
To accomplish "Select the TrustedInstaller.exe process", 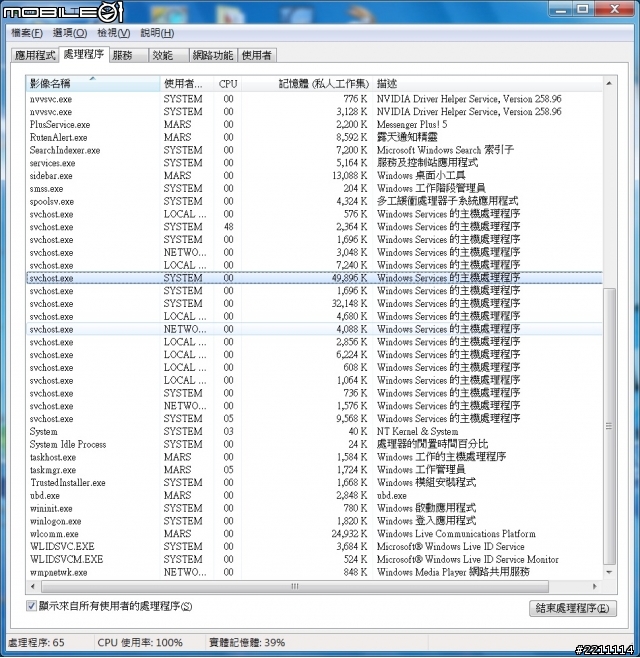I will (x=314, y=483).
